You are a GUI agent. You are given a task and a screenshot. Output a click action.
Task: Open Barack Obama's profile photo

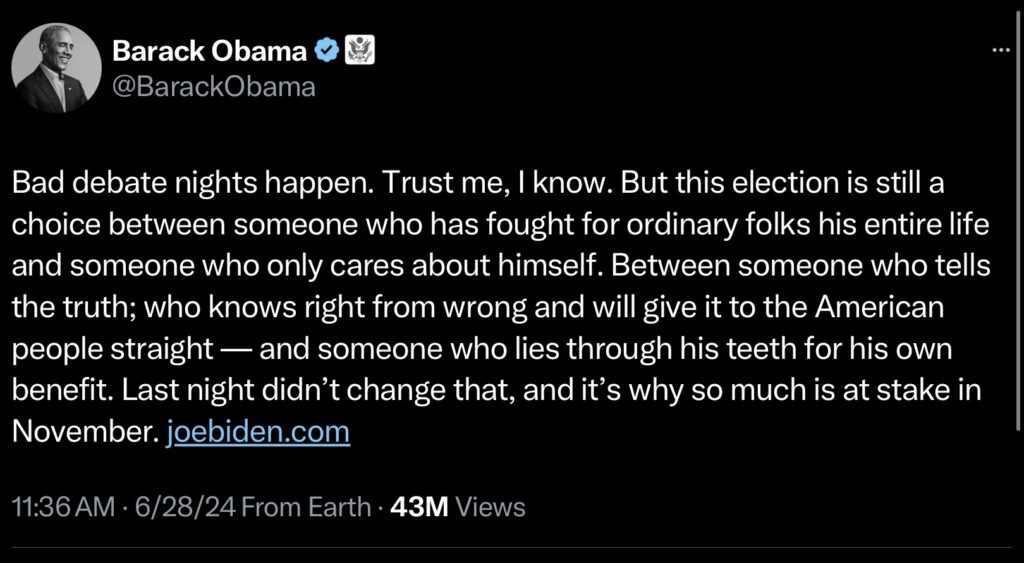pyautogui.click(x=56, y=67)
